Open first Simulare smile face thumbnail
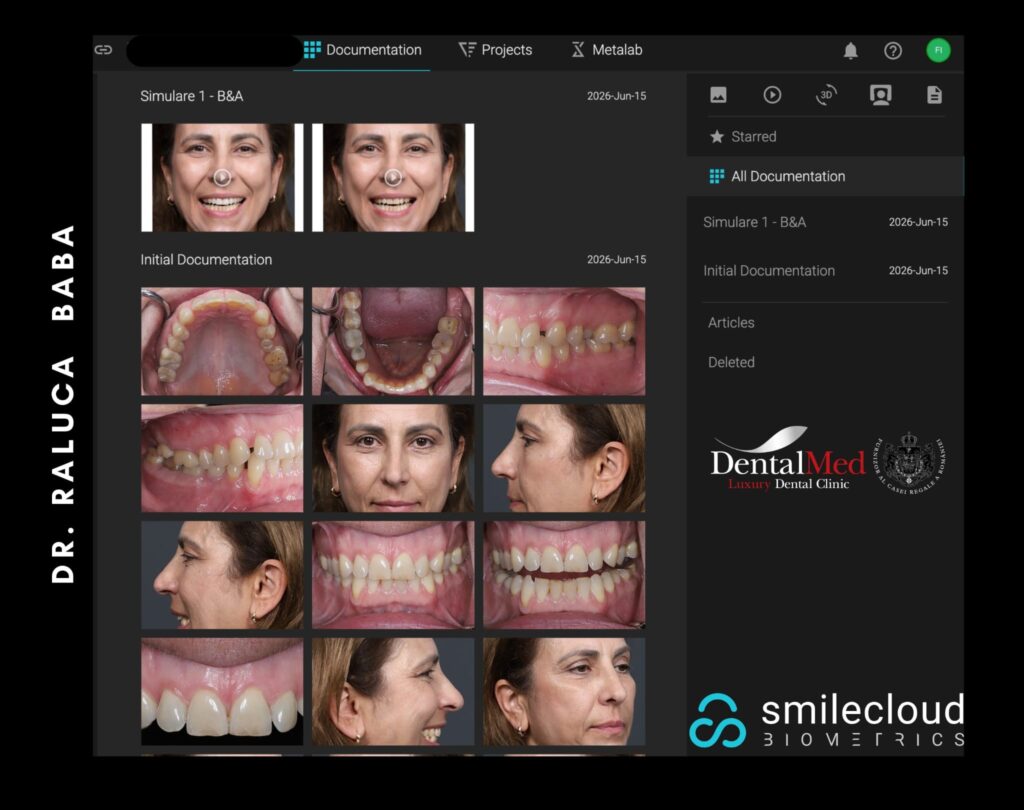 (x=222, y=178)
